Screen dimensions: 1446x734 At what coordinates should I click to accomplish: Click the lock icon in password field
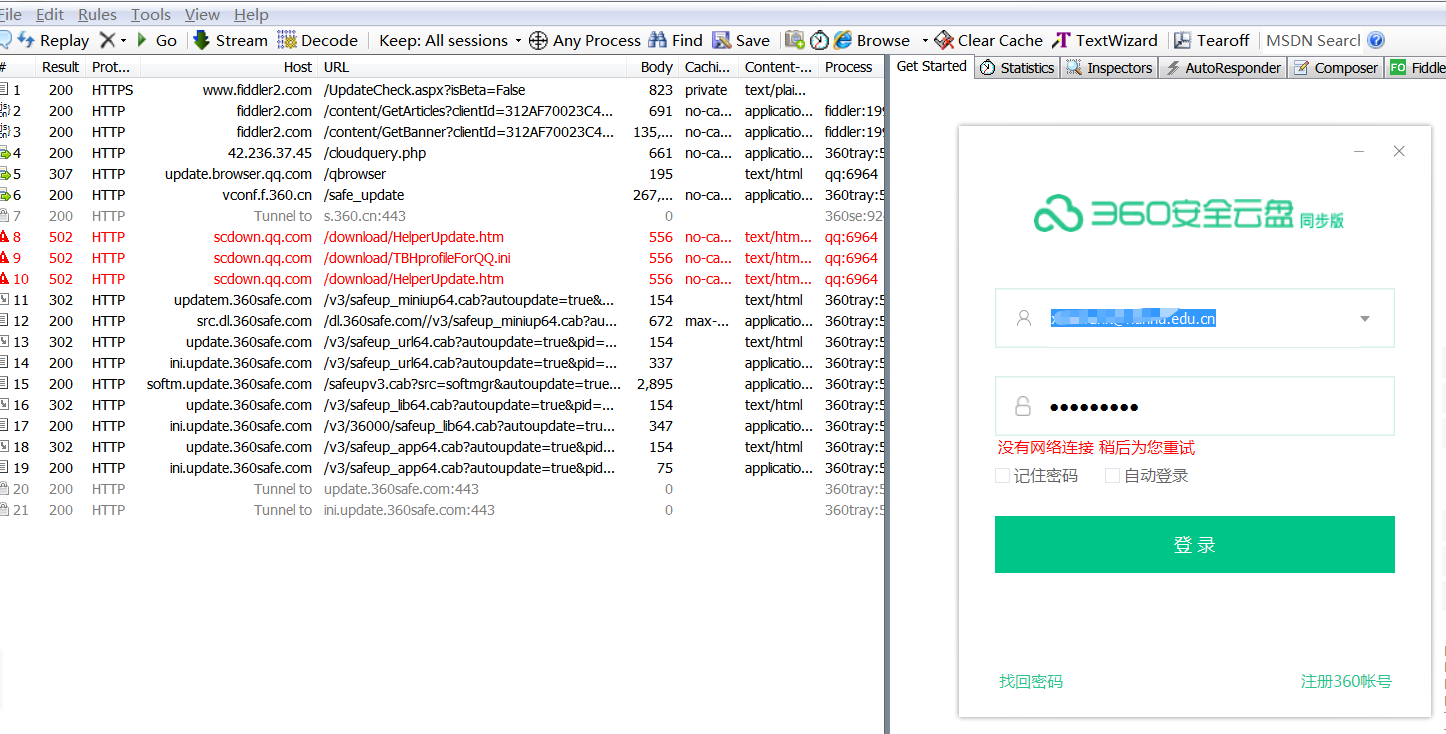click(x=1023, y=406)
